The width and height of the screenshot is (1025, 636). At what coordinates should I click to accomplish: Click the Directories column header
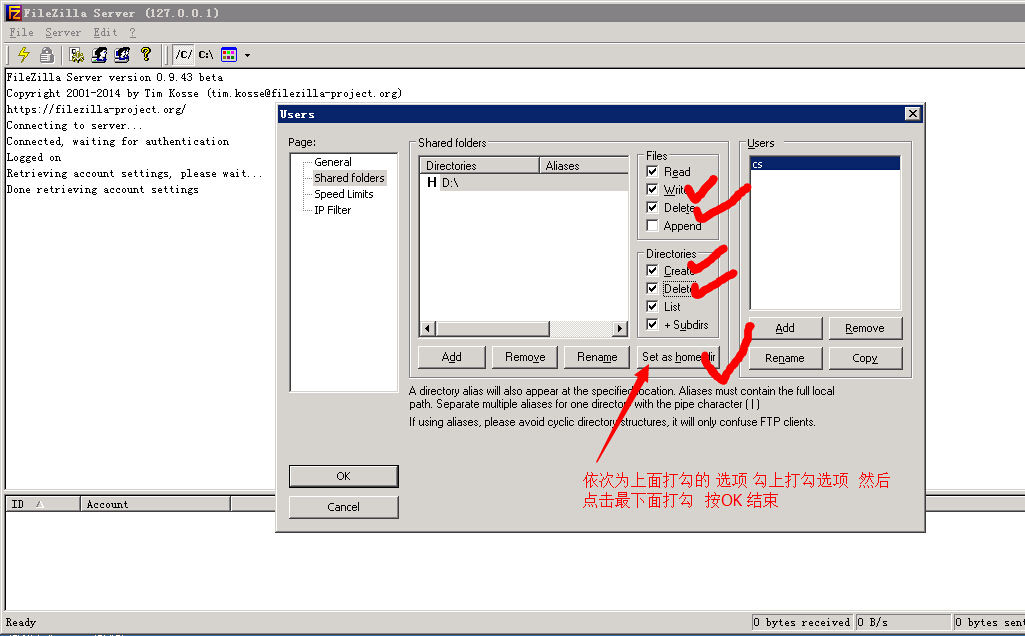pos(479,165)
